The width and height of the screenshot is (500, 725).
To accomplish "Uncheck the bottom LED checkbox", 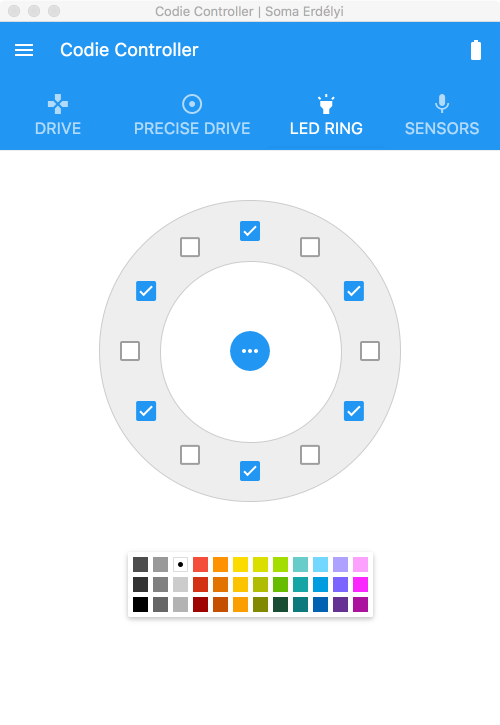I will coord(250,471).
